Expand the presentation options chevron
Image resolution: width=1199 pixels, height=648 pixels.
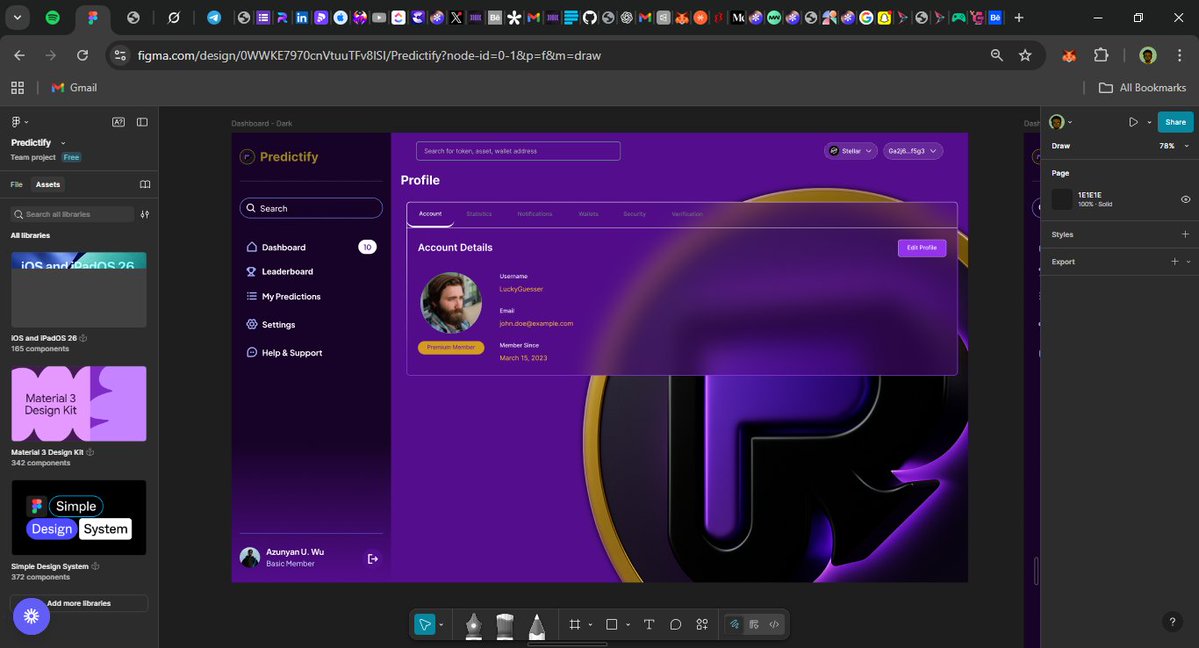click(x=1149, y=122)
